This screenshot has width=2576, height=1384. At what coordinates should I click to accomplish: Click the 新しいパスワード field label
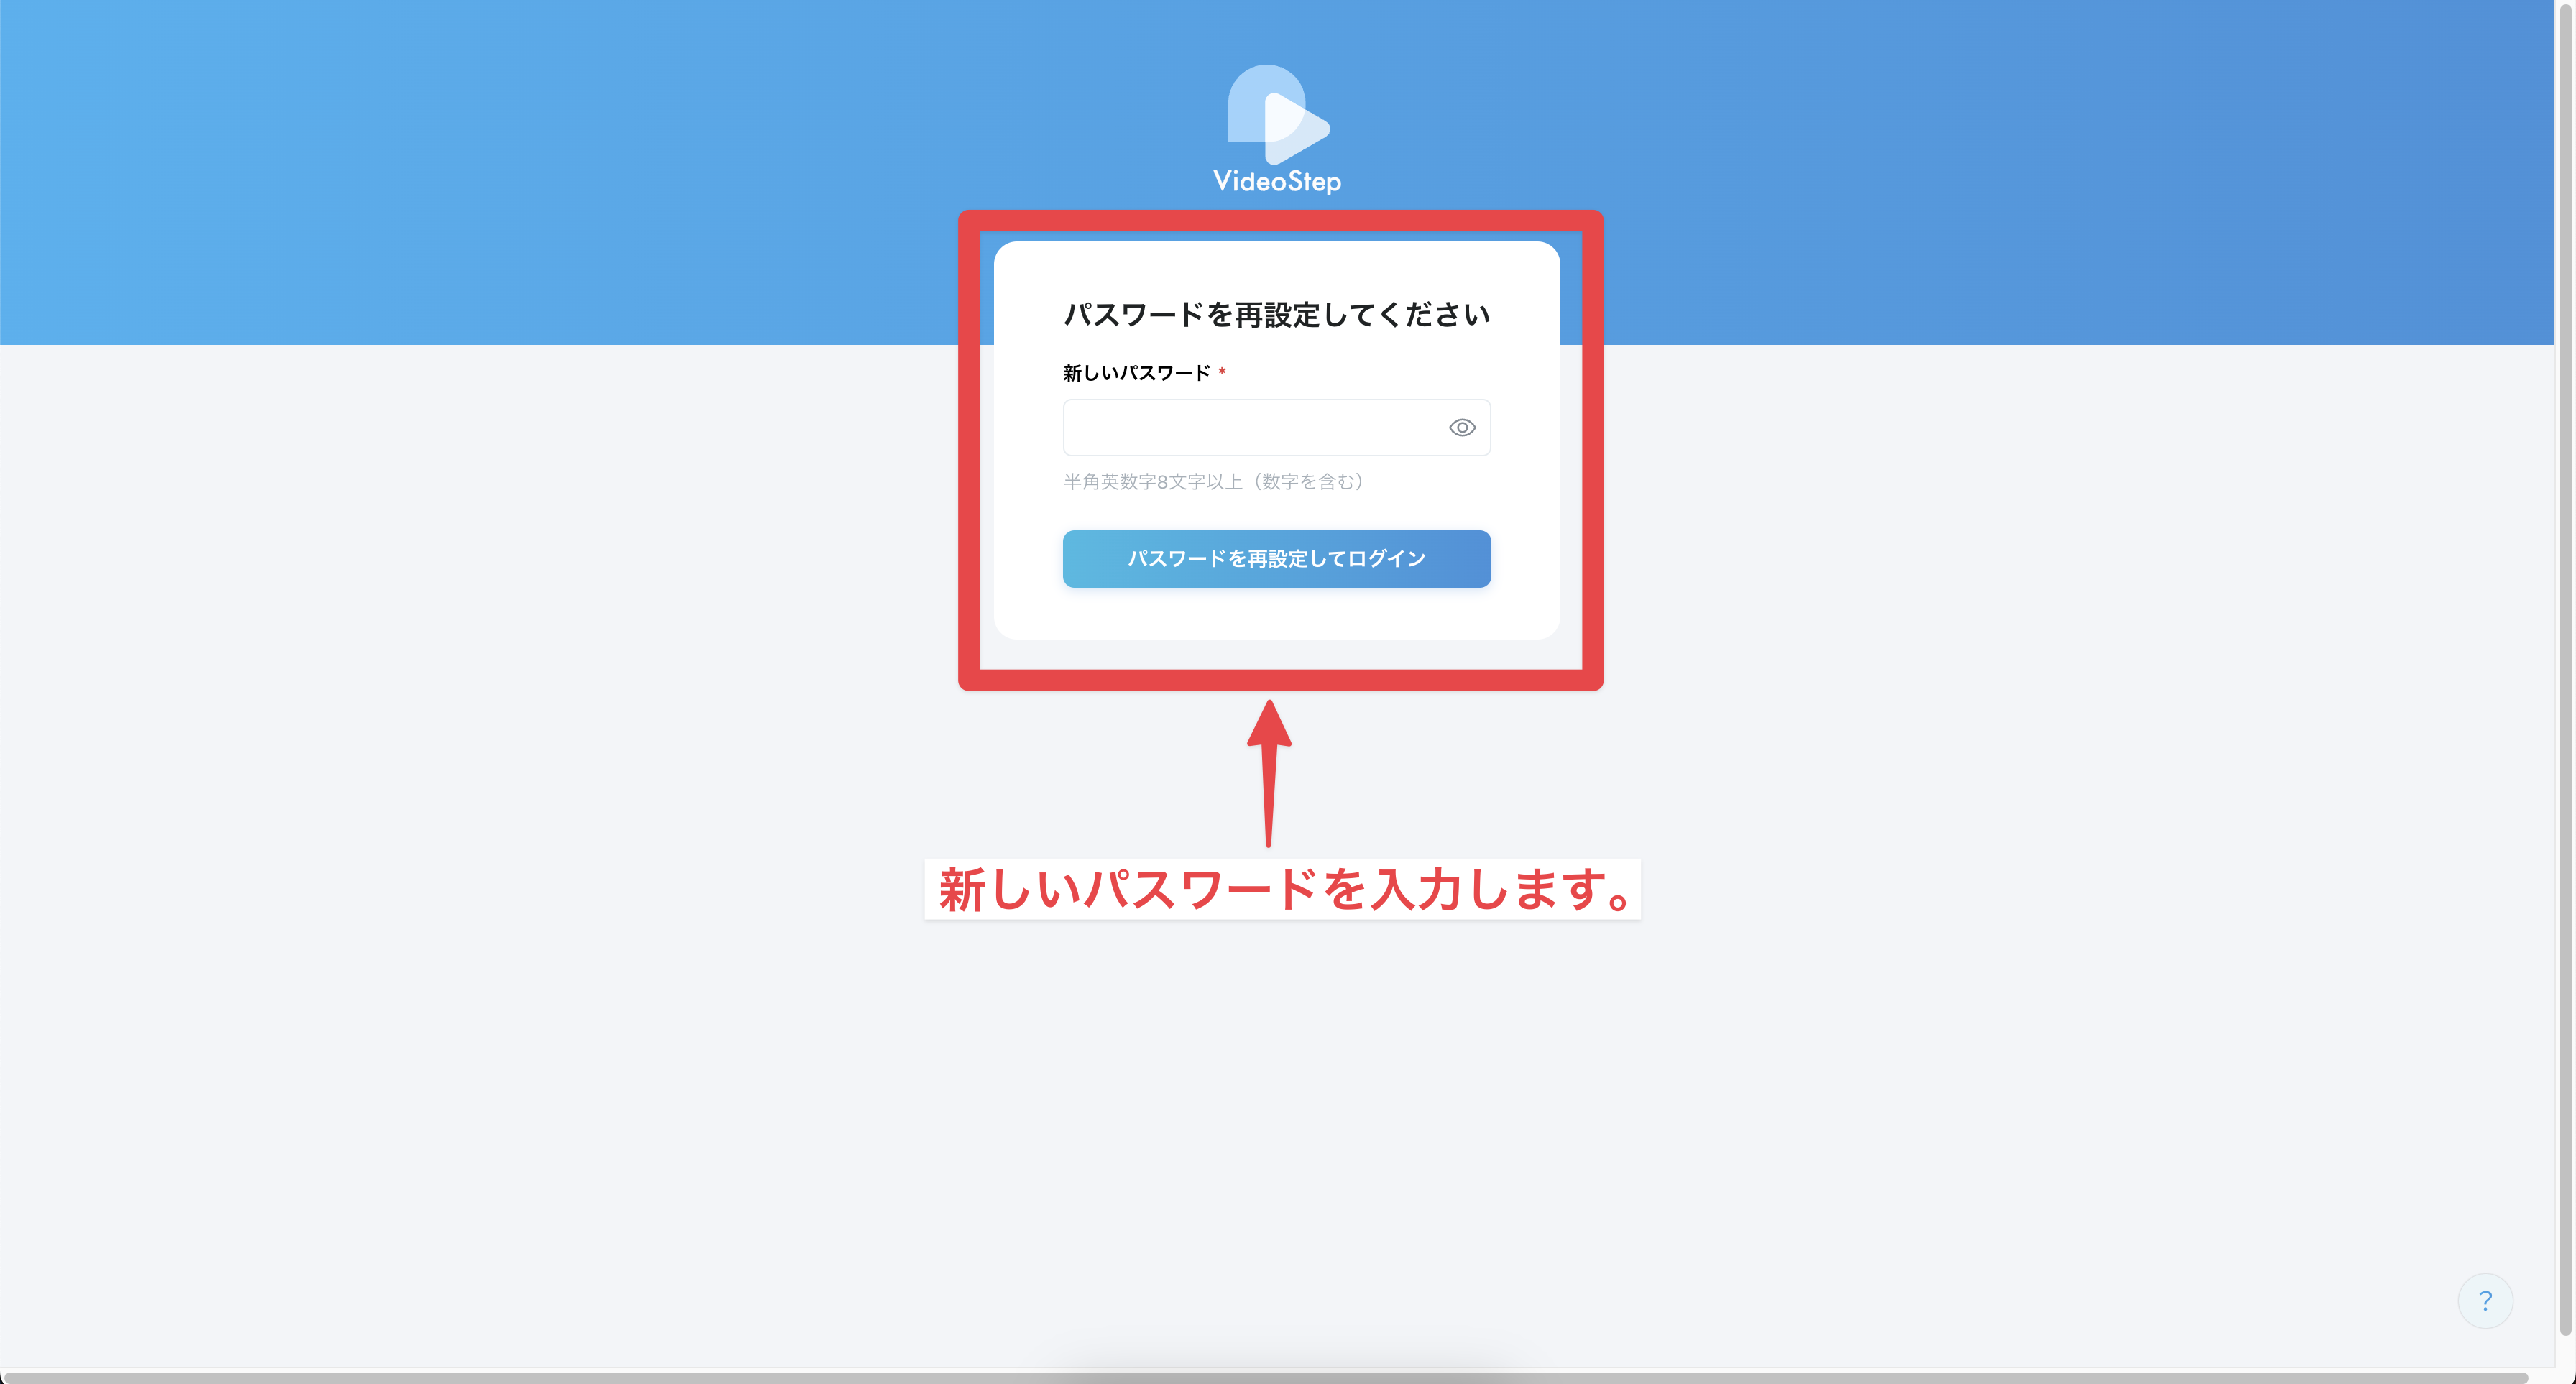[x=1136, y=373]
